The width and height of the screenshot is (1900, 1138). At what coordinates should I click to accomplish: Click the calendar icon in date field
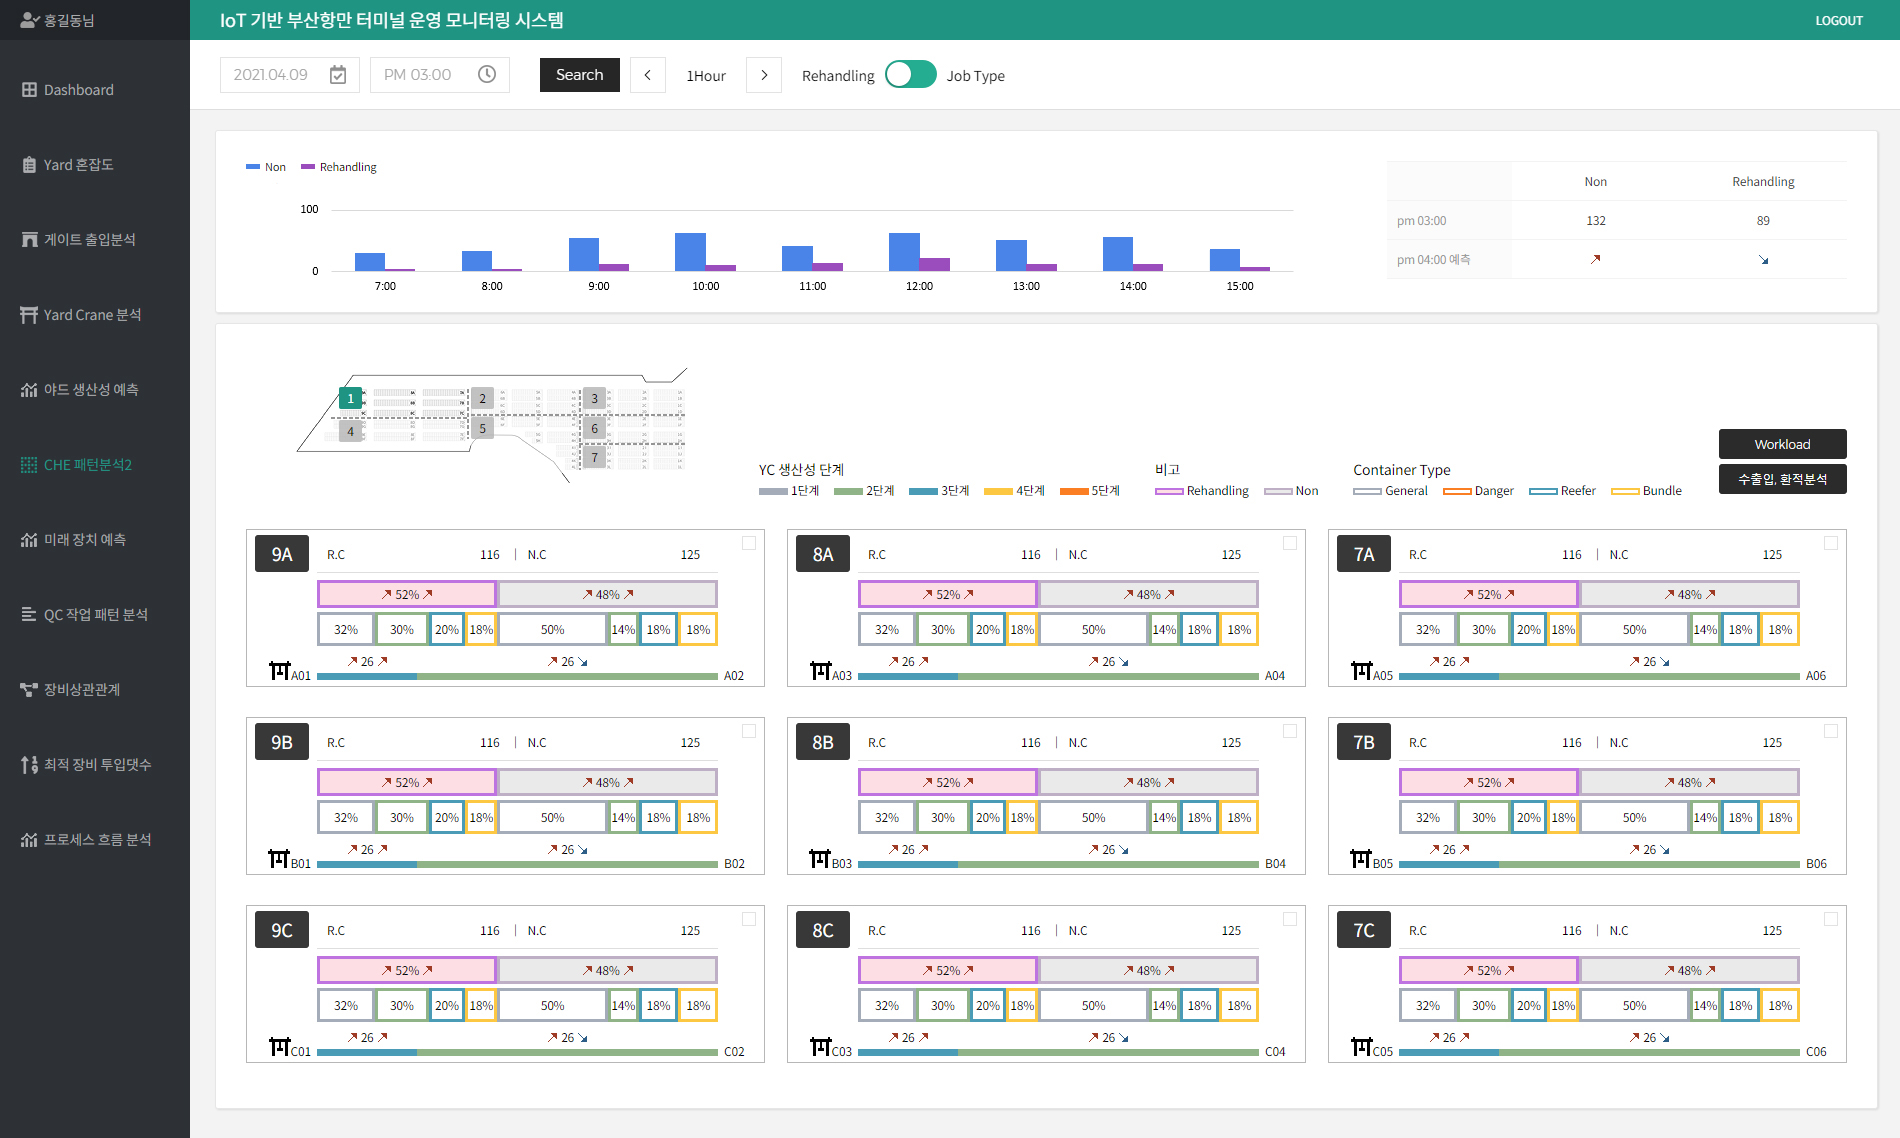338,75
